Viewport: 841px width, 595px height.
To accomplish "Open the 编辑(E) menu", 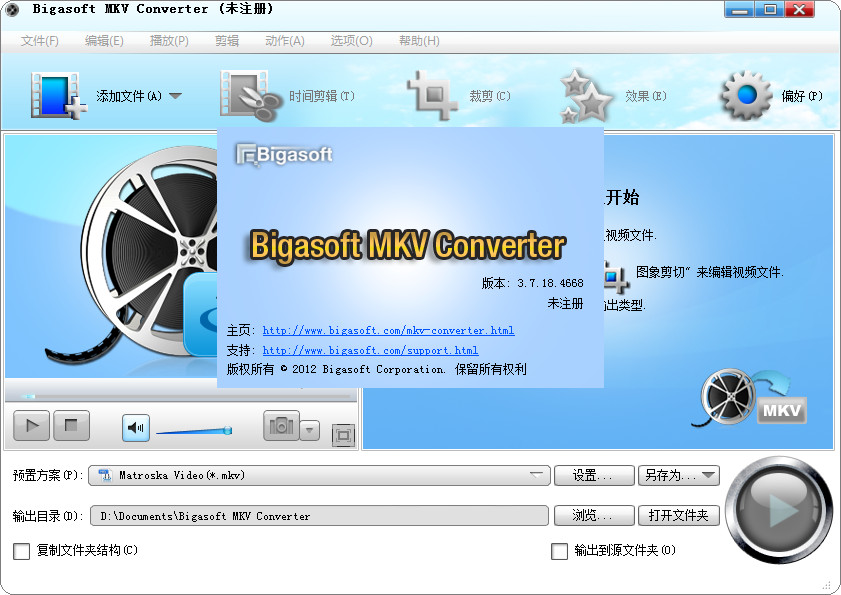I will [x=104, y=41].
